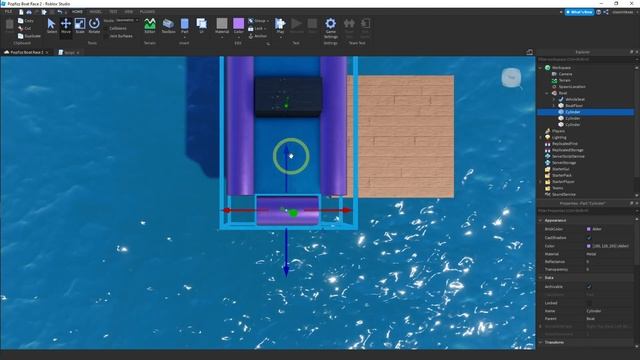Activate the Rotate tool
The height and width of the screenshot is (360, 640).
94,26
